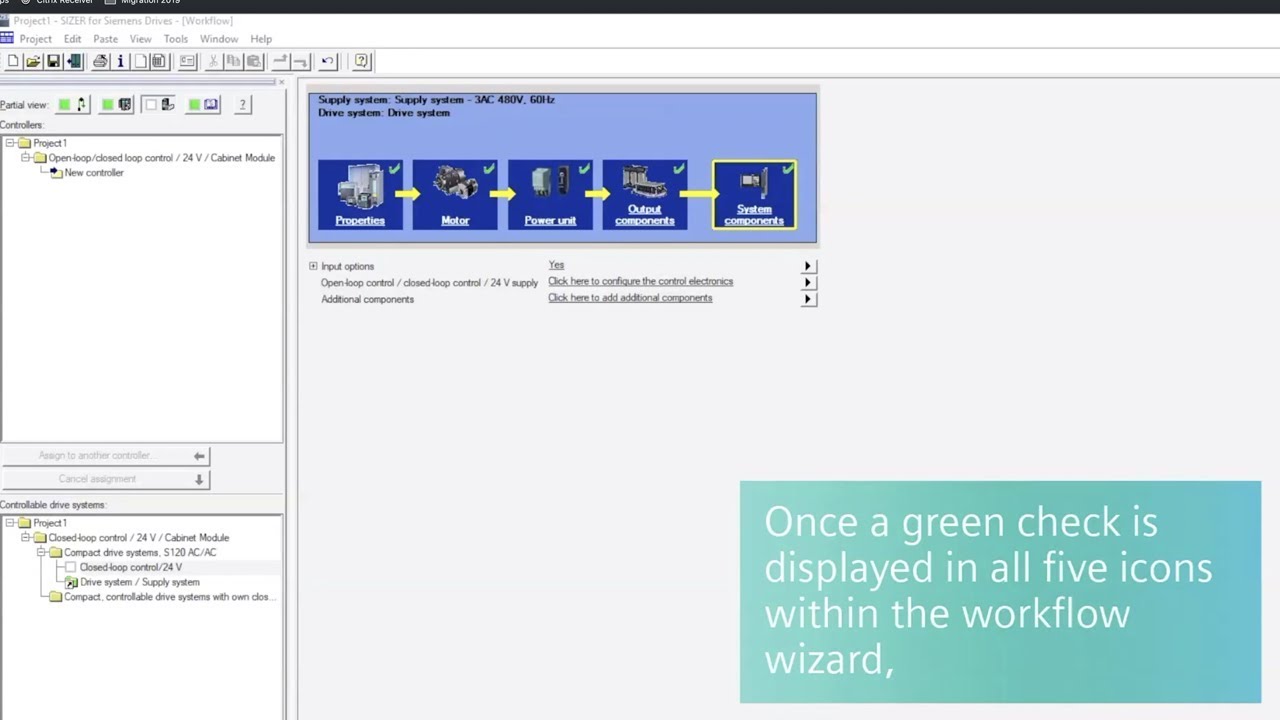
Task: Open context help question mark icon
Action: point(361,61)
